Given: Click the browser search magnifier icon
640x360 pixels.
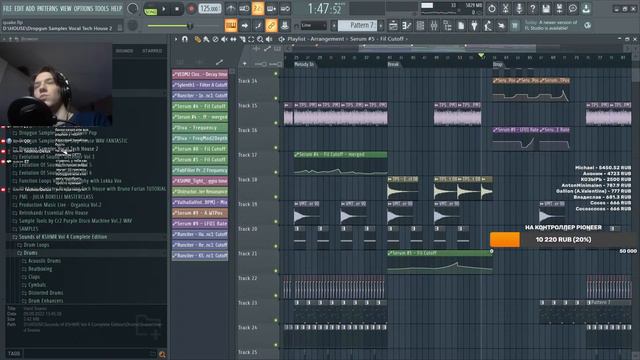Looking at the screenshot, I should pos(162,354).
